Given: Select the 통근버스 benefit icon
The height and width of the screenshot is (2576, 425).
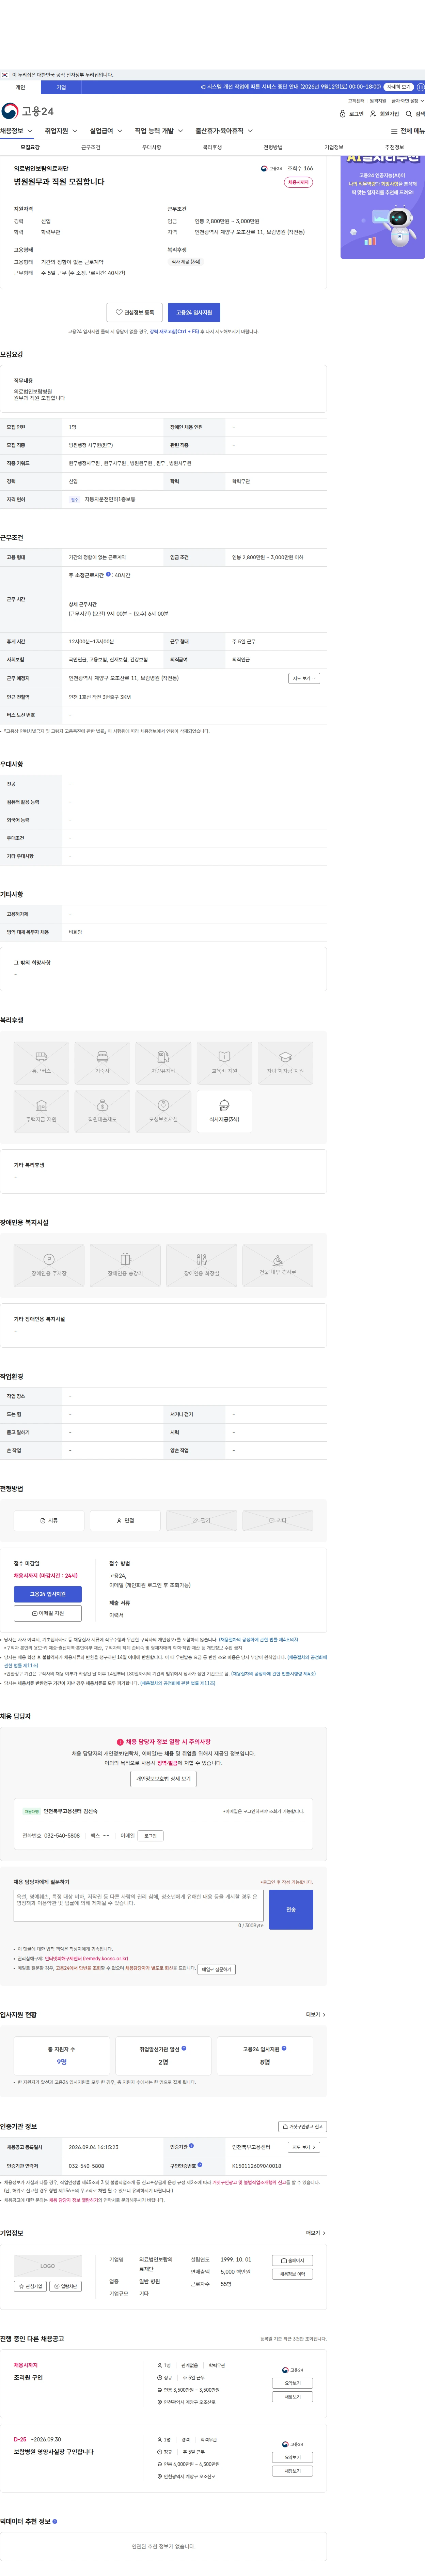Looking at the screenshot, I should coord(41,1063).
